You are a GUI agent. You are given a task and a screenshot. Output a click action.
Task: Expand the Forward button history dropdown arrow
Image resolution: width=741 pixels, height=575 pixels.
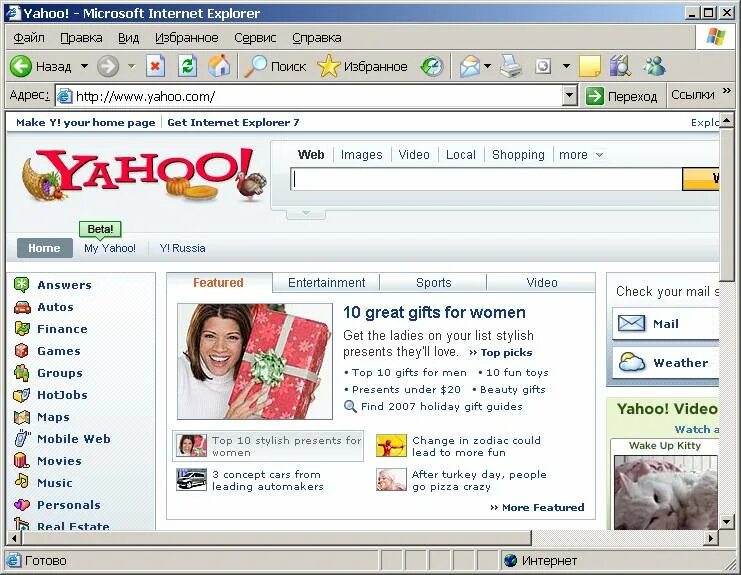[x=131, y=66]
